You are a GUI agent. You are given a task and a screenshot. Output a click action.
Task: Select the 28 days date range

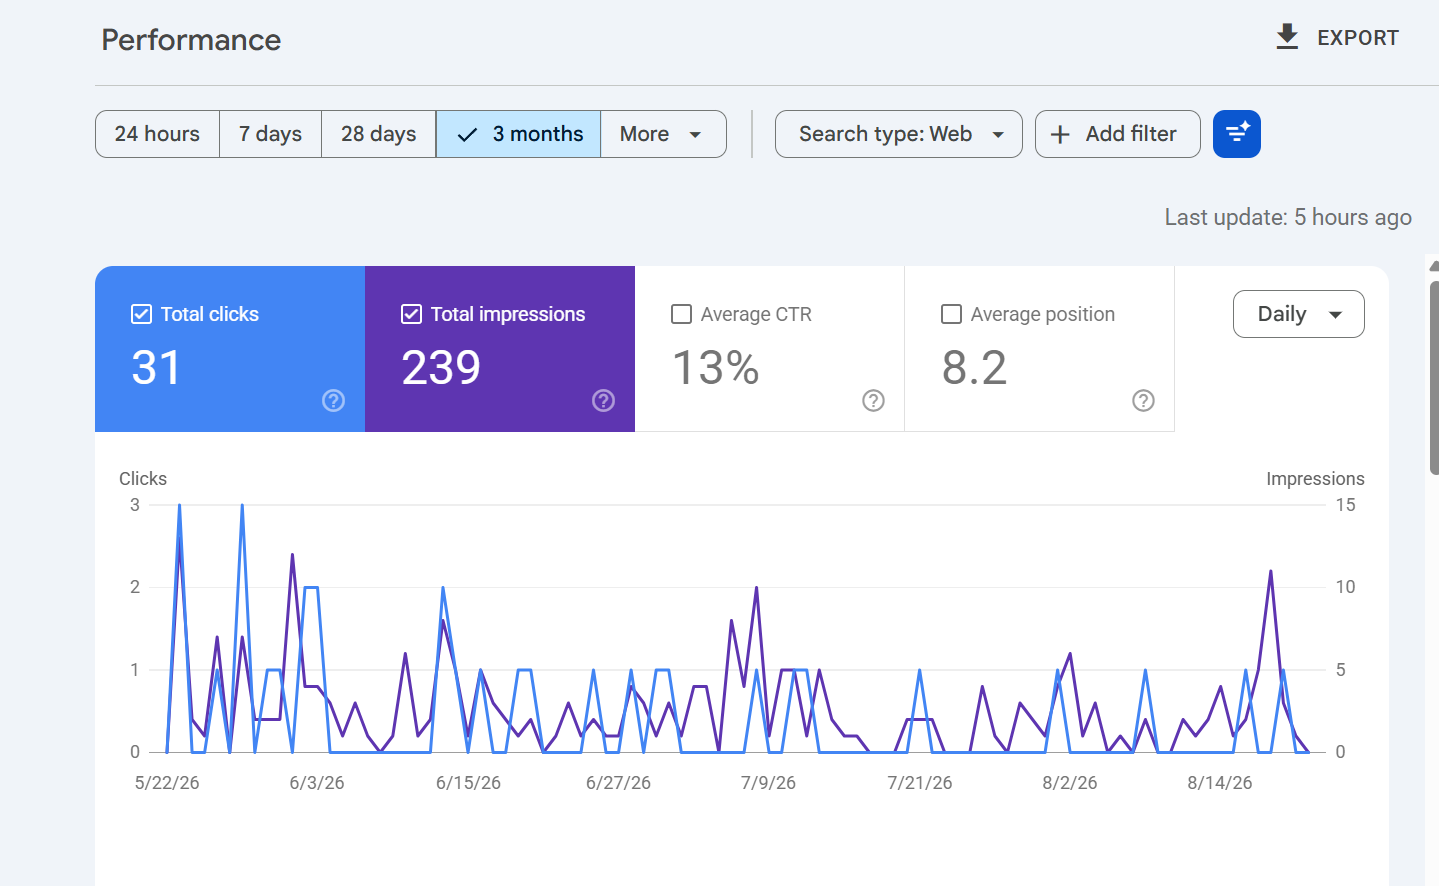(x=378, y=134)
